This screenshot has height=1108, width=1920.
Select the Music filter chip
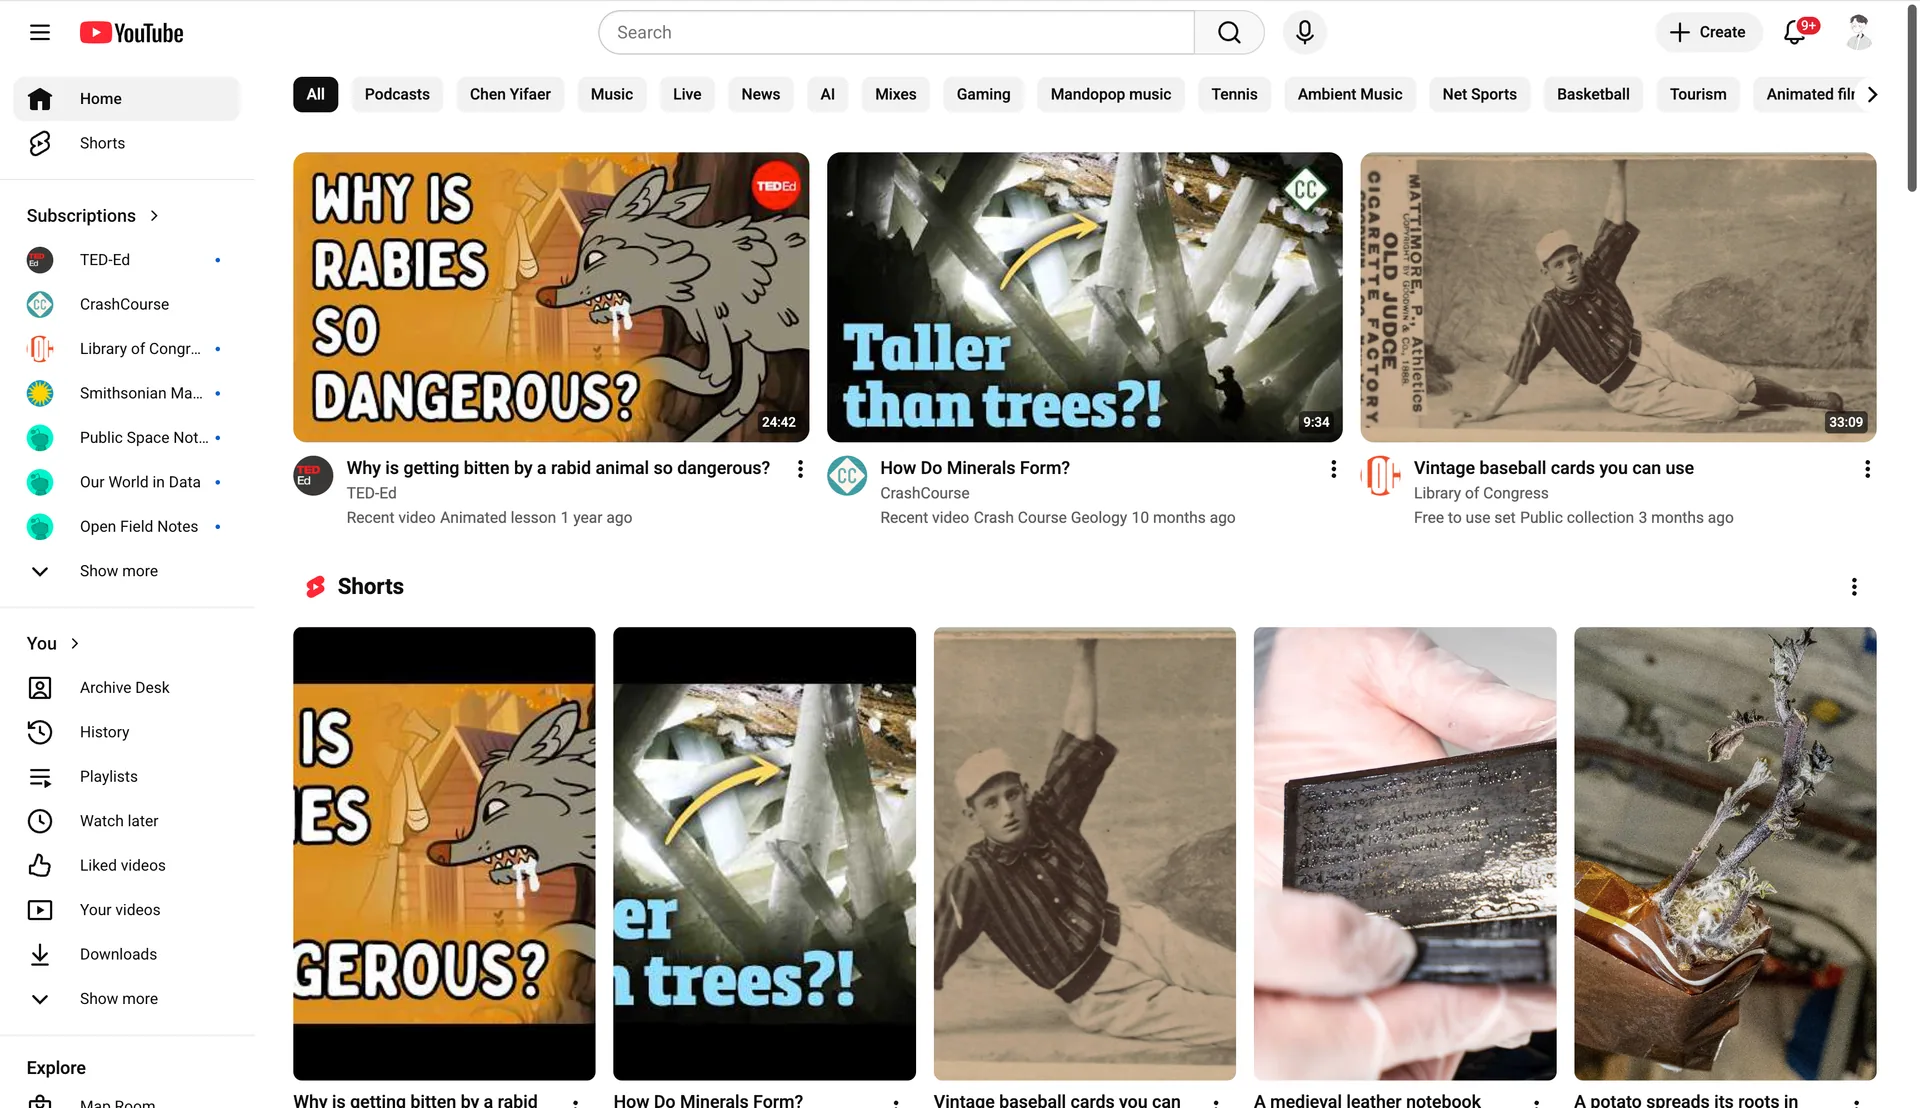(x=611, y=94)
